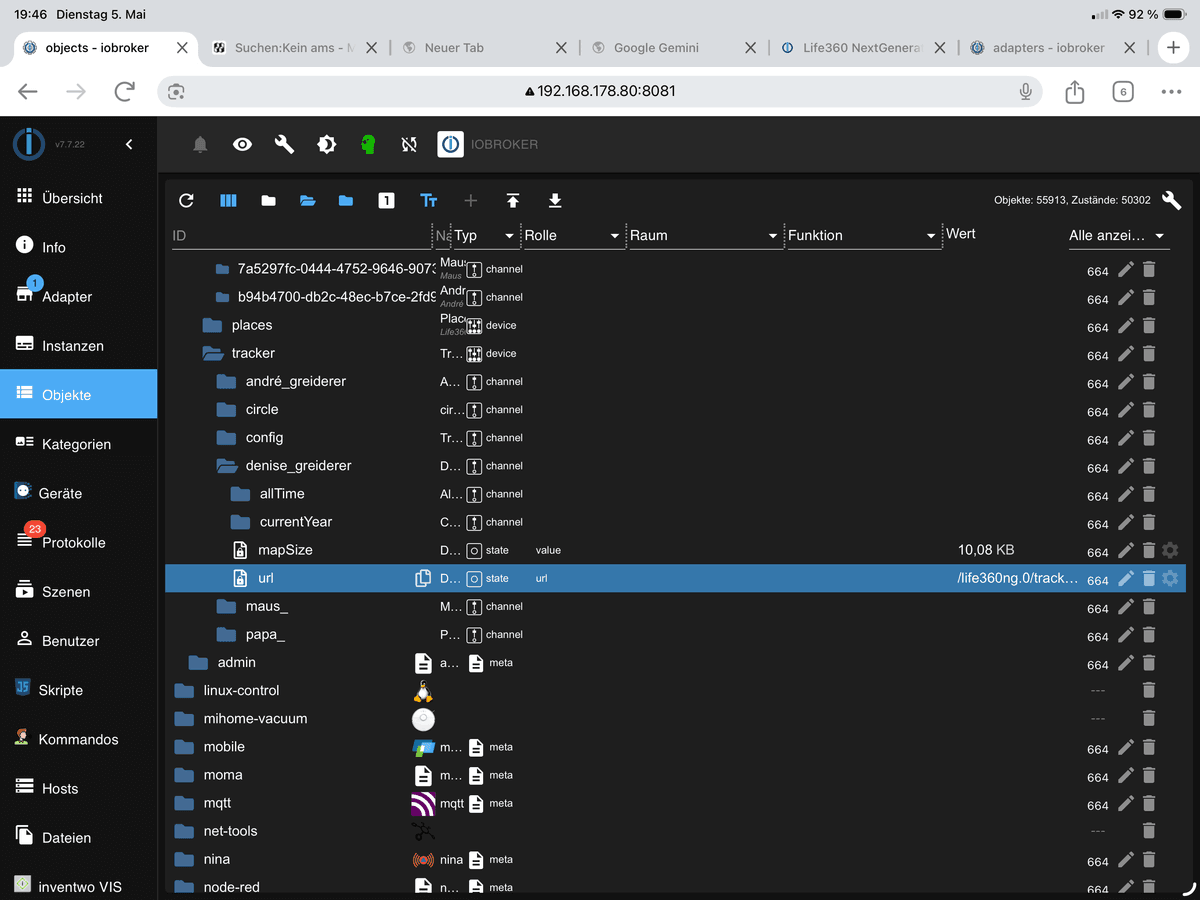Add new object with plus icon
Screen dimensions: 1200x900
[x=470, y=201]
